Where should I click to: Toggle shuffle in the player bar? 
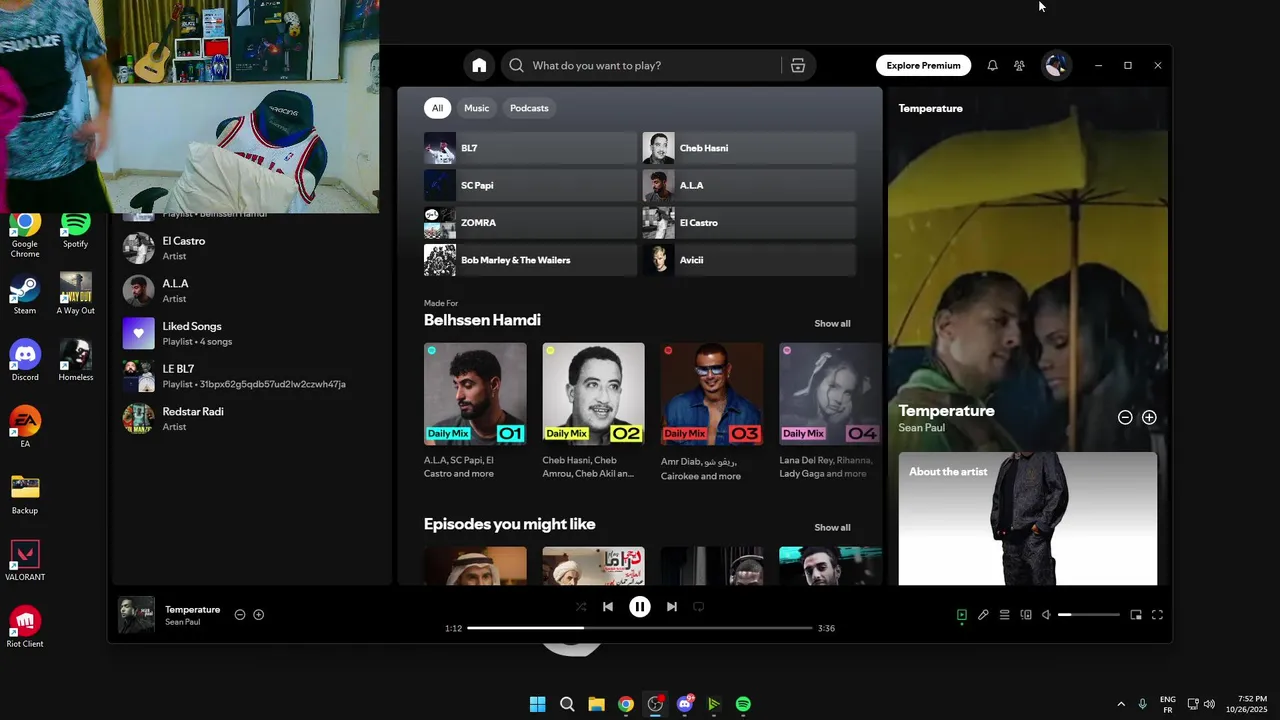coord(581,606)
